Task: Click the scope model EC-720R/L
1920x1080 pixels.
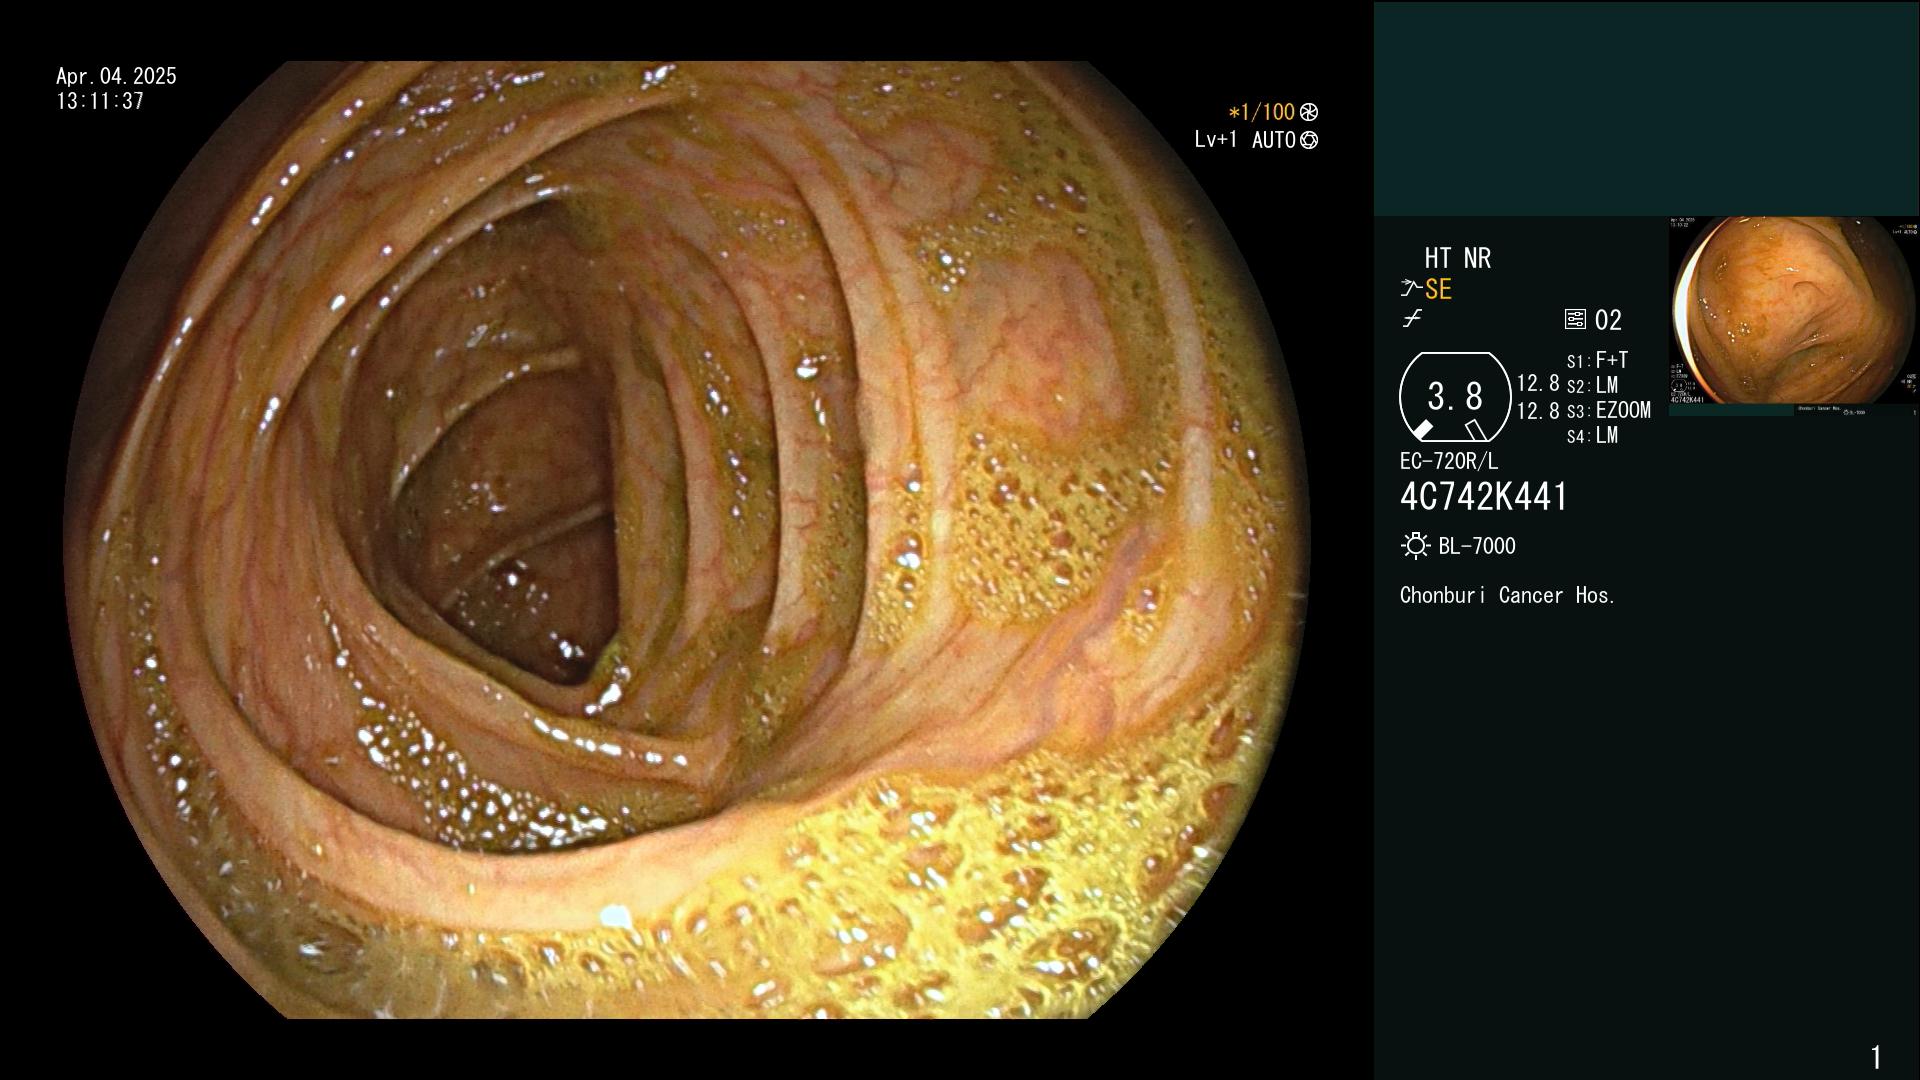Action: [x=1449, y=461]
